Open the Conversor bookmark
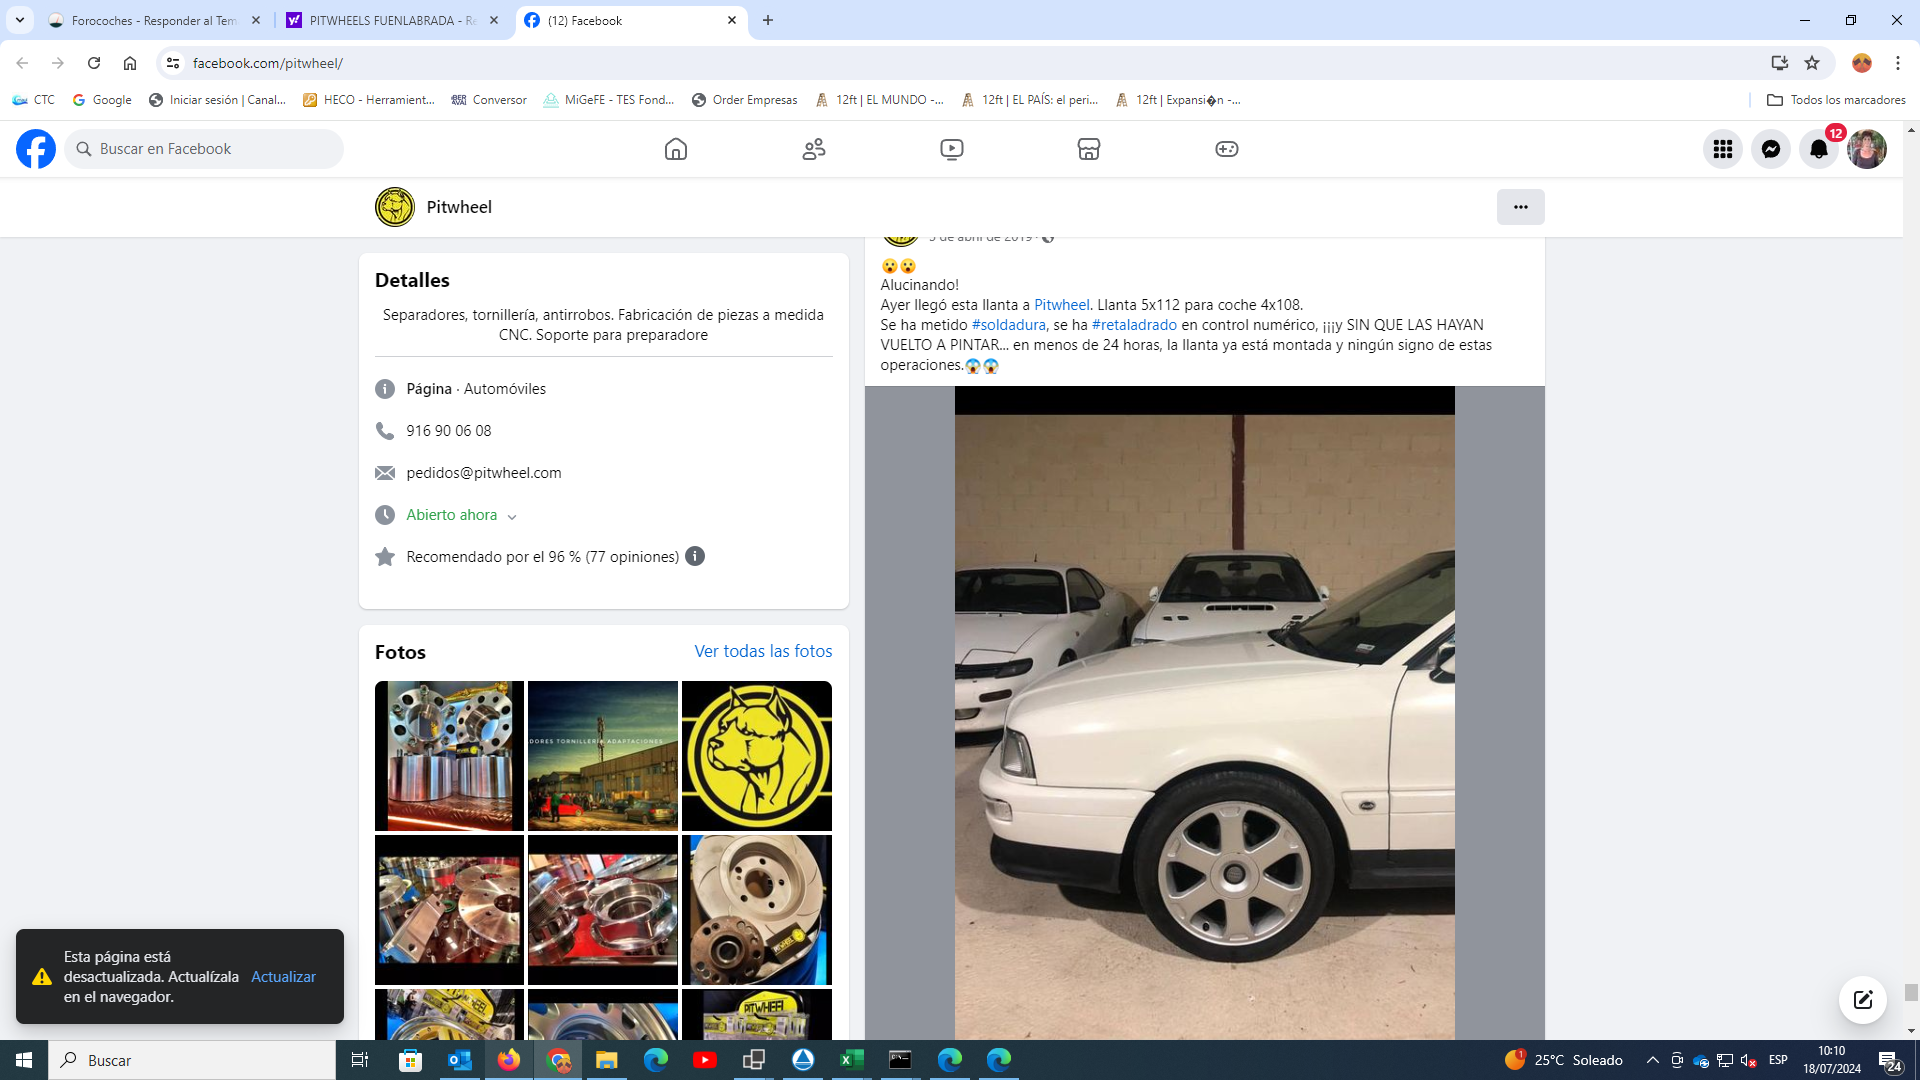 (x=489, y=100)
